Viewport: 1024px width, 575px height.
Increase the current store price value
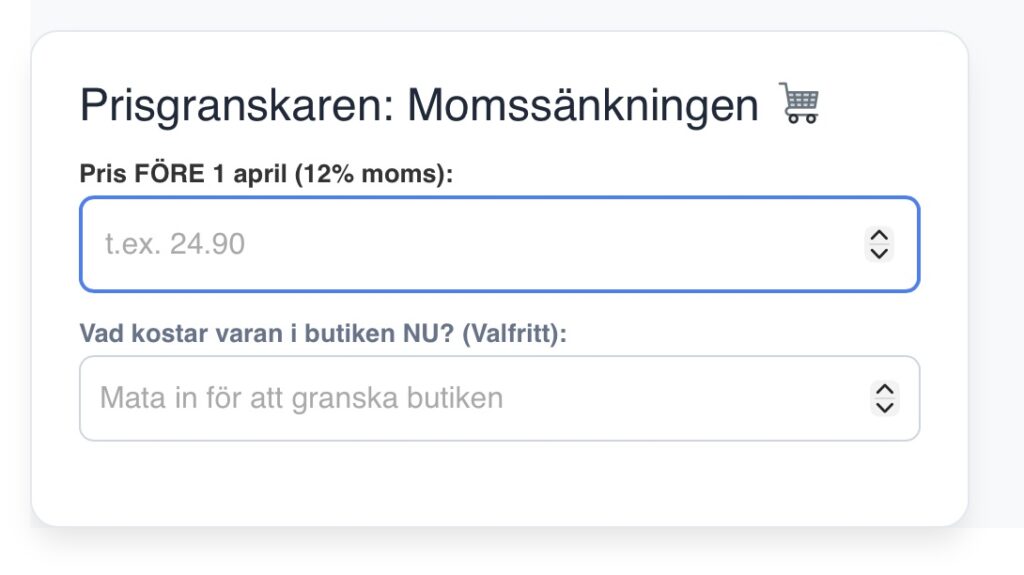pyautogui.click(x=884, y=389)
